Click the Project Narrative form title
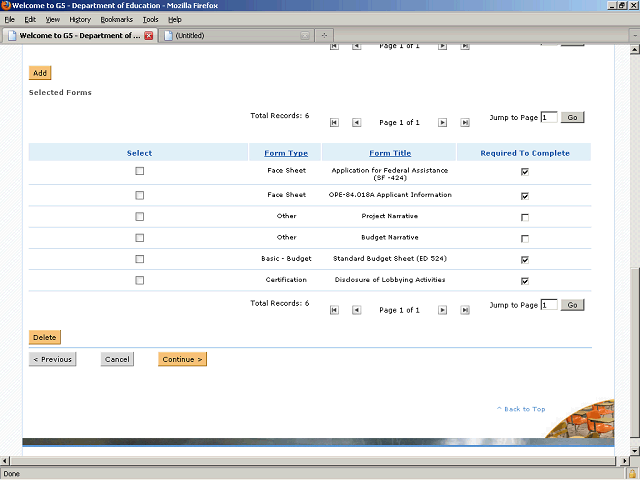The width and height of the screenshot is (640, 480). [x=390, y=216]
